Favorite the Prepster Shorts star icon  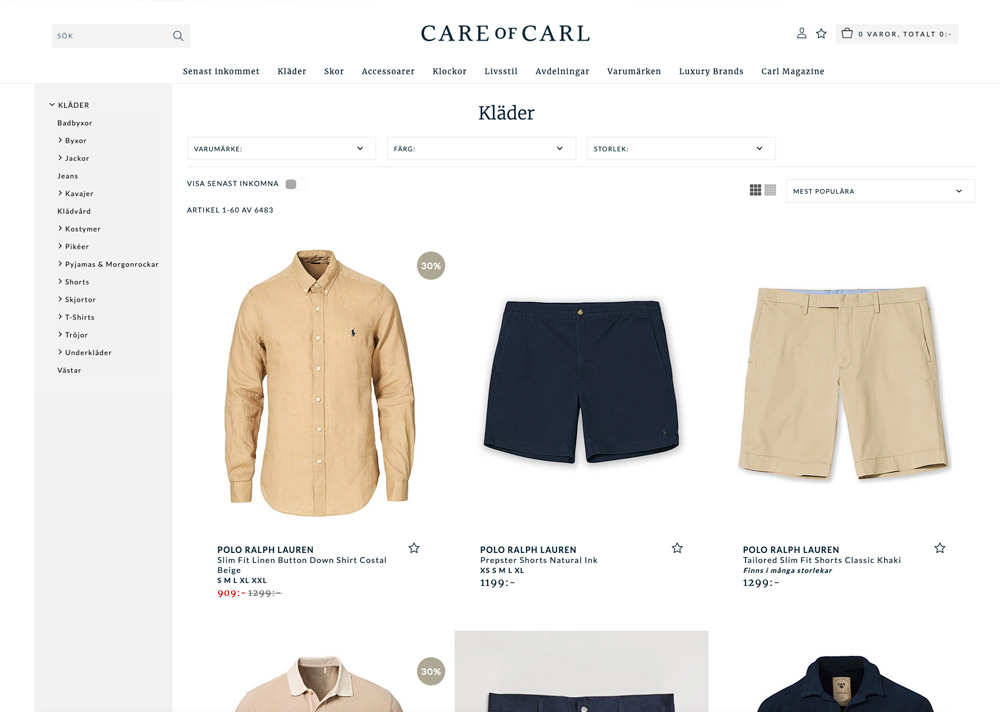tap(677, 548)
